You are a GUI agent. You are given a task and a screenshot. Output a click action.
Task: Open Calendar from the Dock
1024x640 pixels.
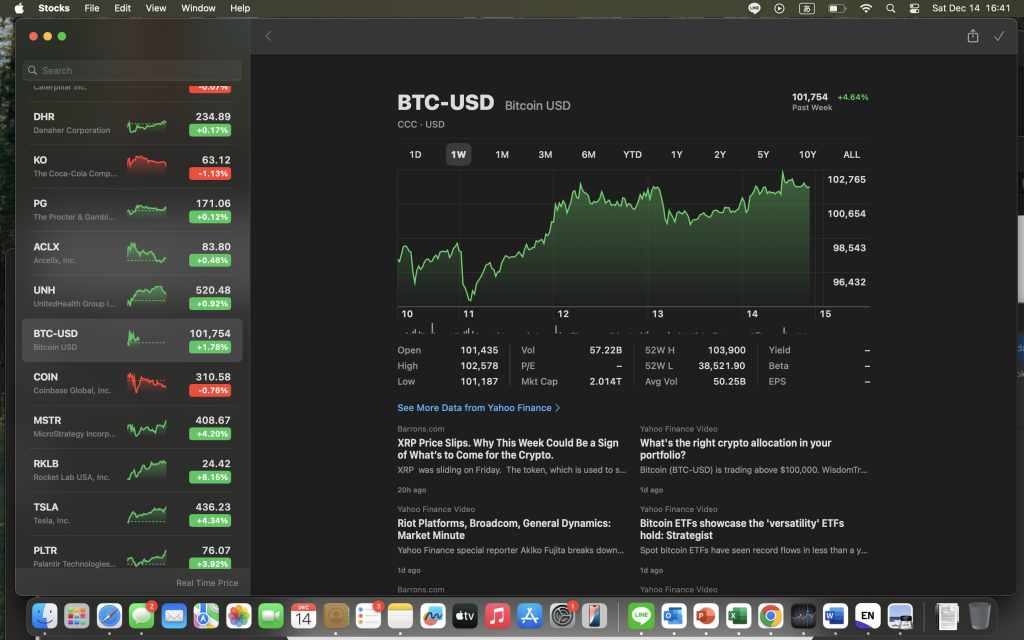pyautogui.click(x=302, y=616)
